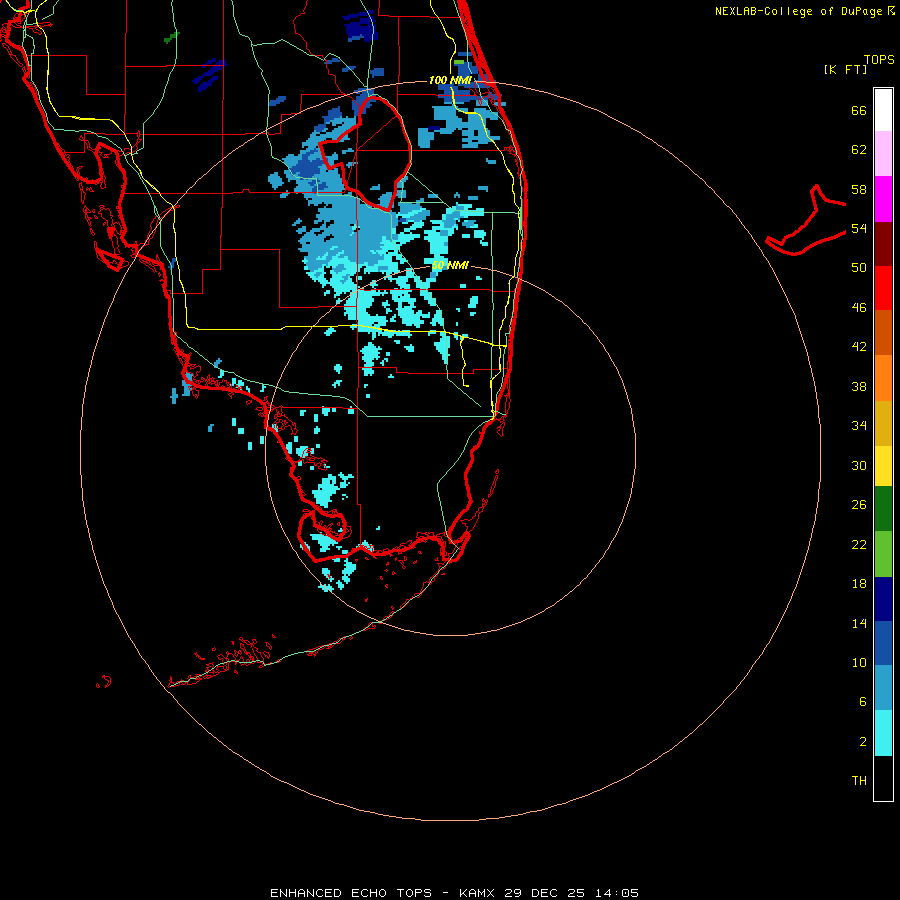The width and height of the screenshot is (900, 900).
Task: Select the legend value 46
Action: coord(859,308)
